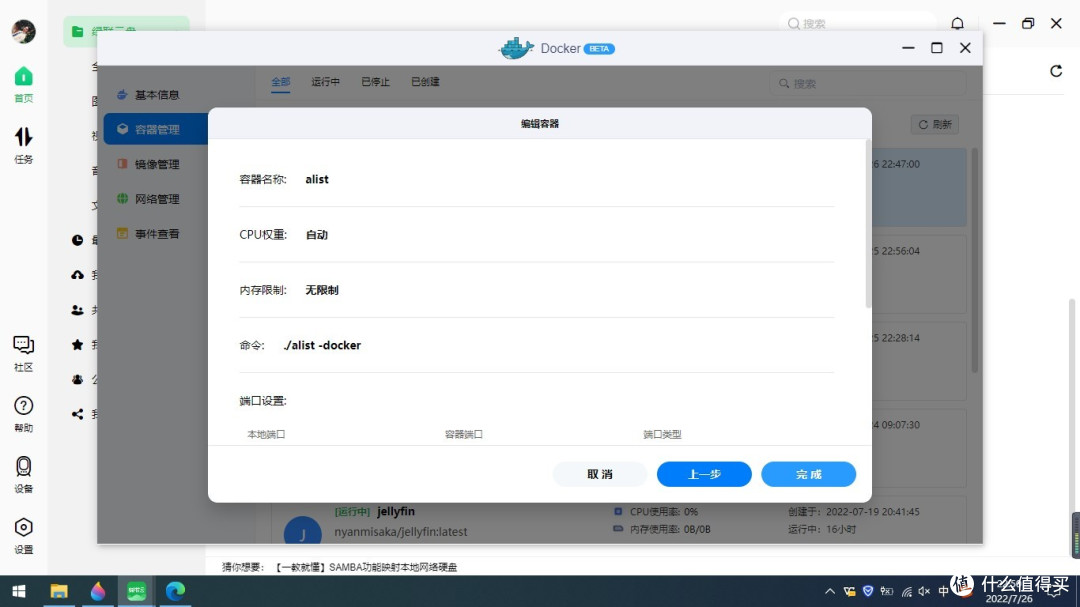Click 上一步 (Previous Step) button
This screenshot has width=1080, height=607.
[x=703, y=474]
